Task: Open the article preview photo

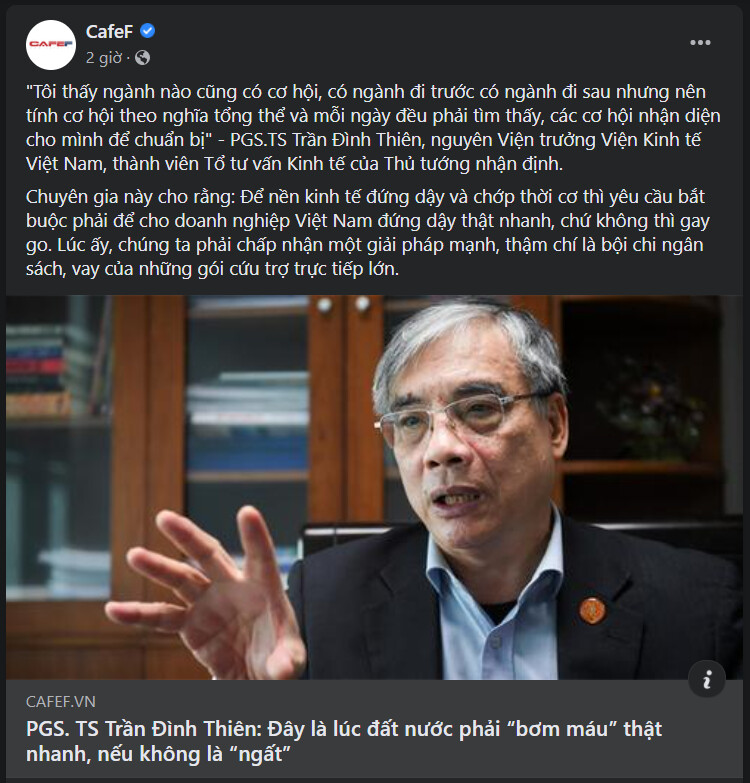Action: (x=375, y=487)
